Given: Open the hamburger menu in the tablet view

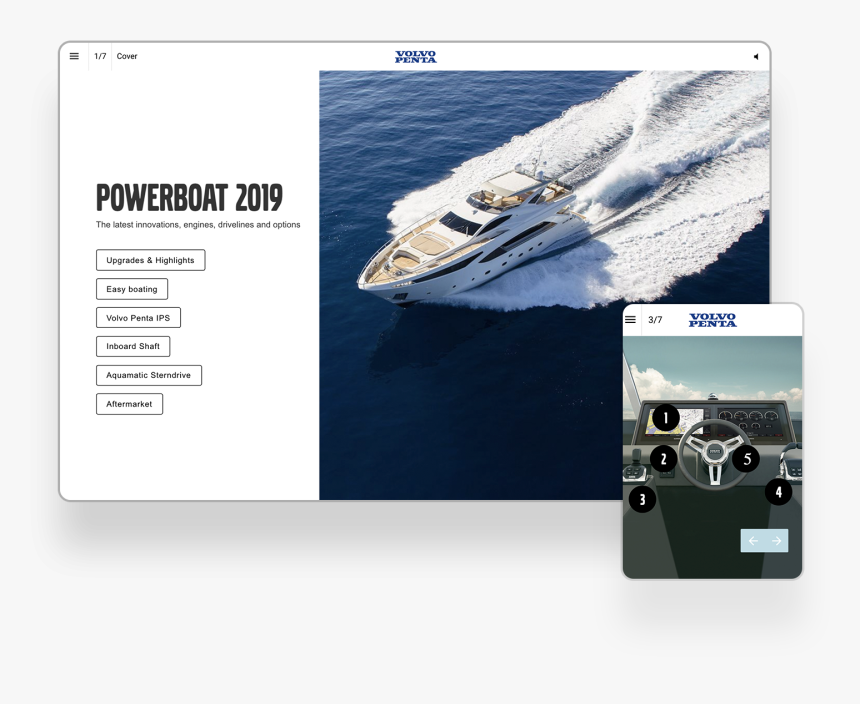Looking at the screenshot, I should click(74, 56).
